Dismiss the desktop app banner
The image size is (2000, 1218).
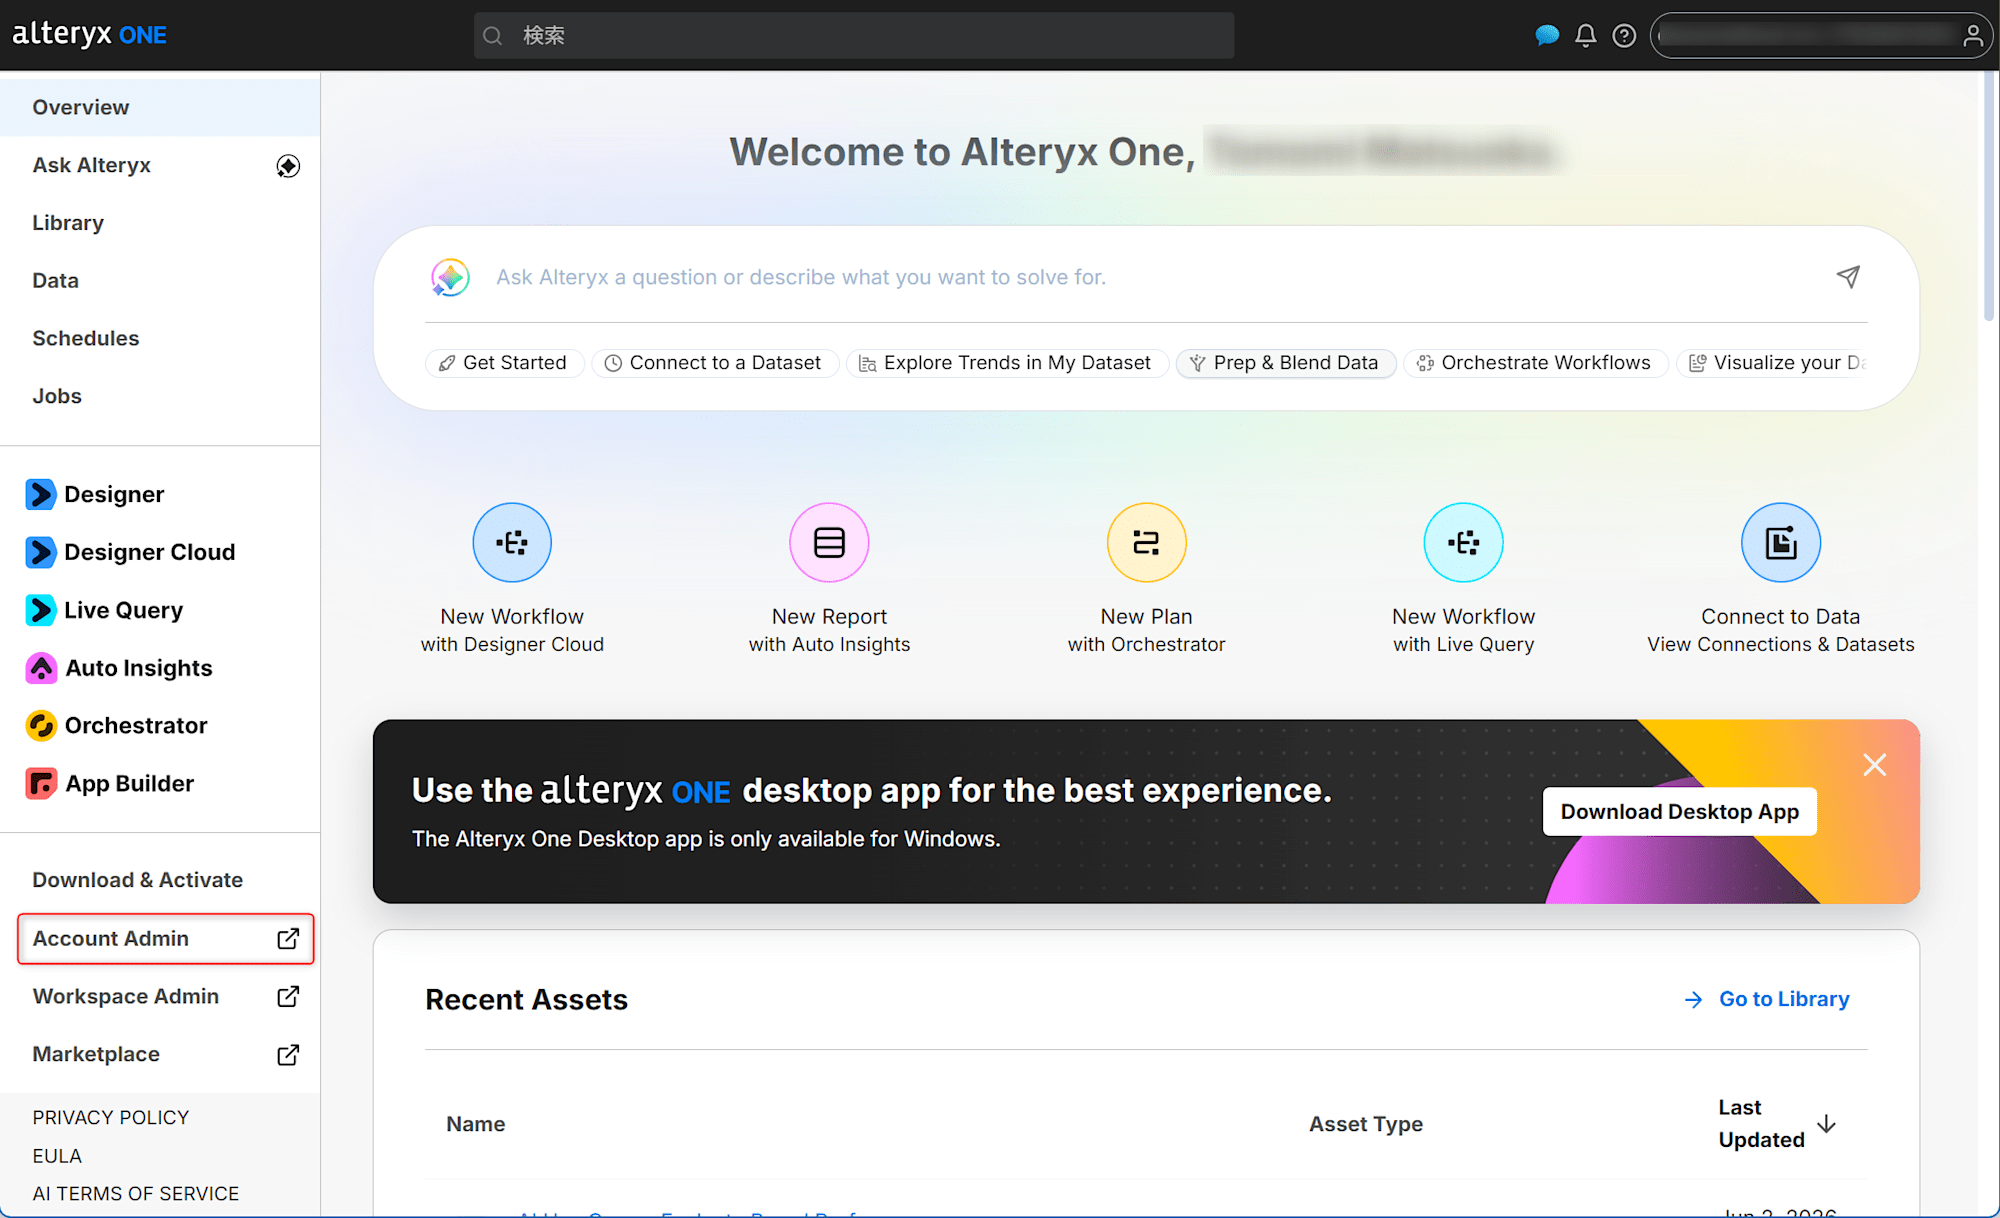click(1875, 765)
